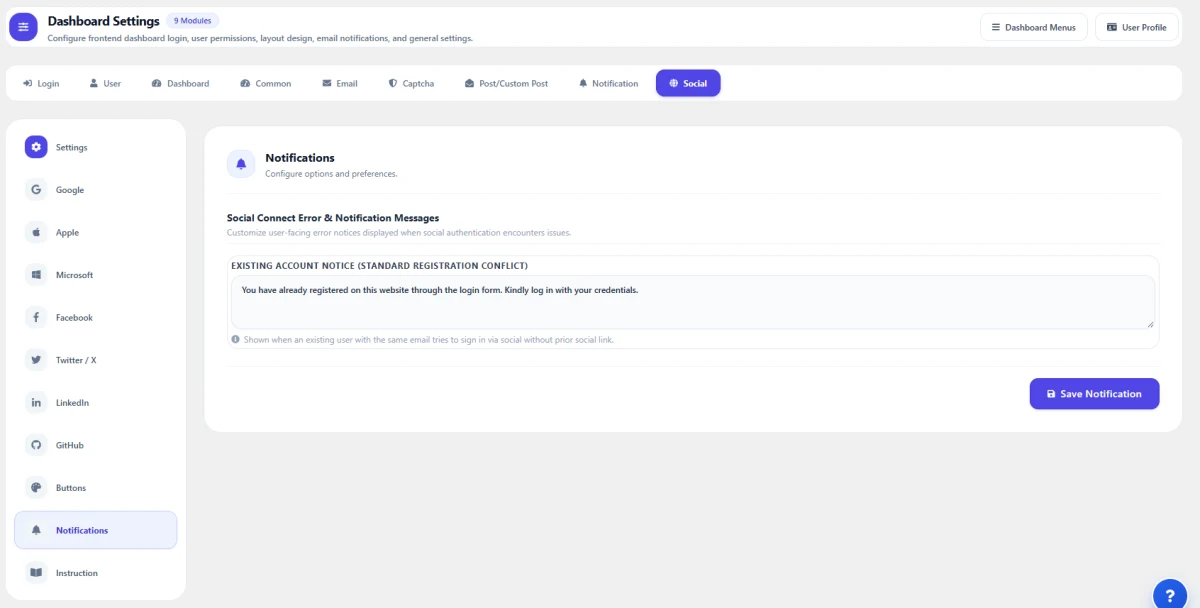Click the 9 Modules badge
The height and width of the screenshot is (608, 1200).
192,20
